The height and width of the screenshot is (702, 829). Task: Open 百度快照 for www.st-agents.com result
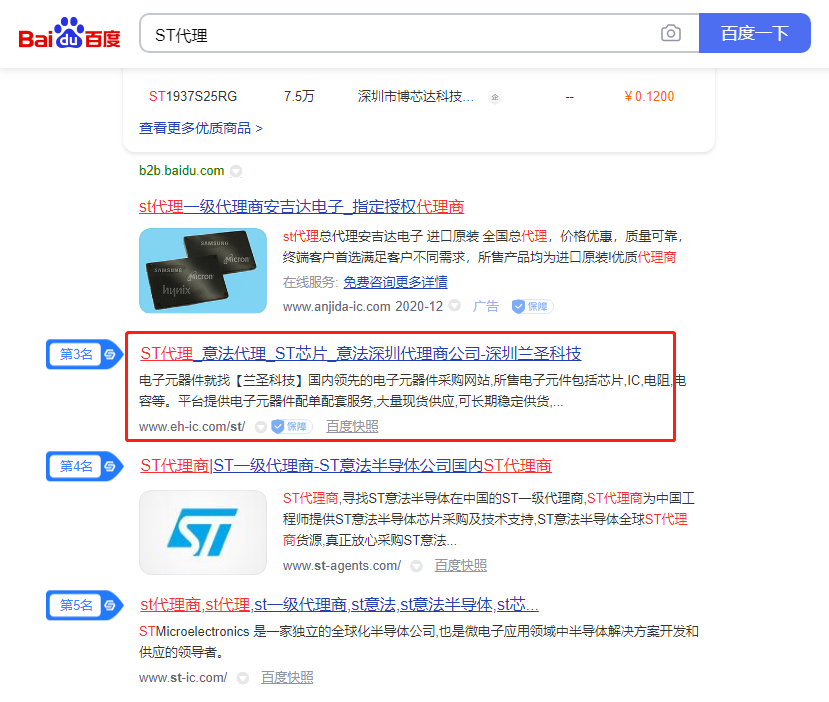tap(460, 566)
